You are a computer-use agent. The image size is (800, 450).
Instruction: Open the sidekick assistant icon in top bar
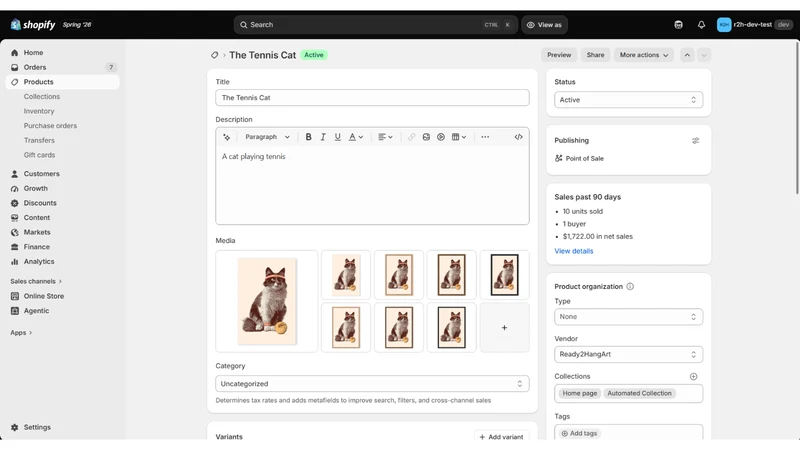[678, 24]
